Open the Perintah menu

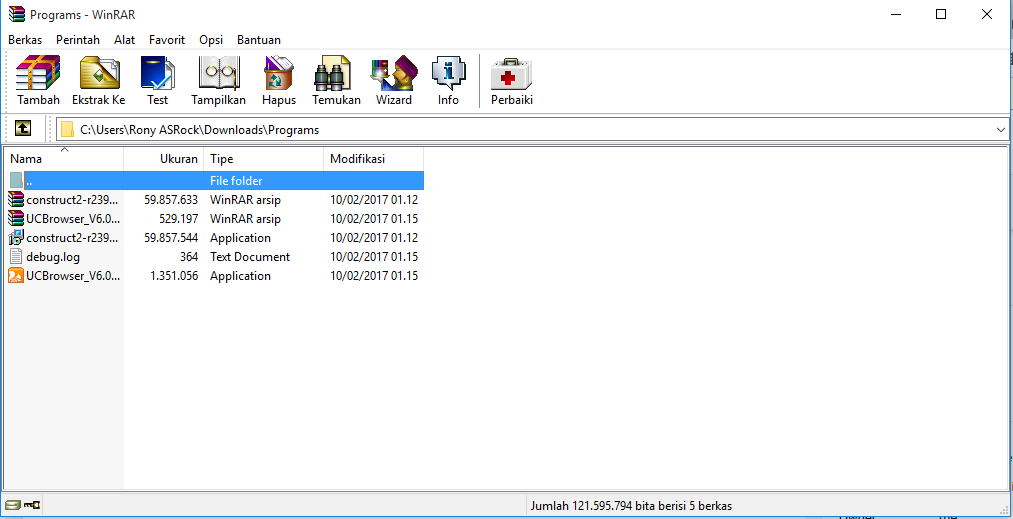tap(78, 40)
